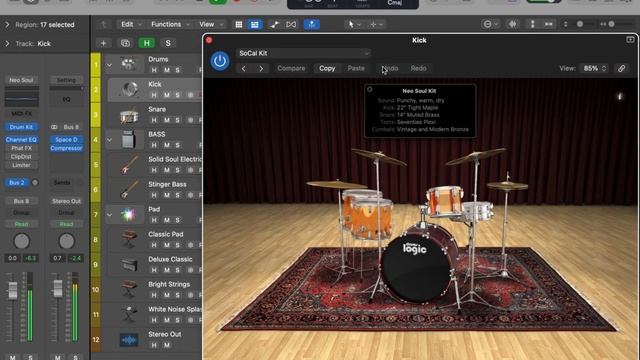Click the duplicate track icon
The image size is (640, 360).
(125, 43)
